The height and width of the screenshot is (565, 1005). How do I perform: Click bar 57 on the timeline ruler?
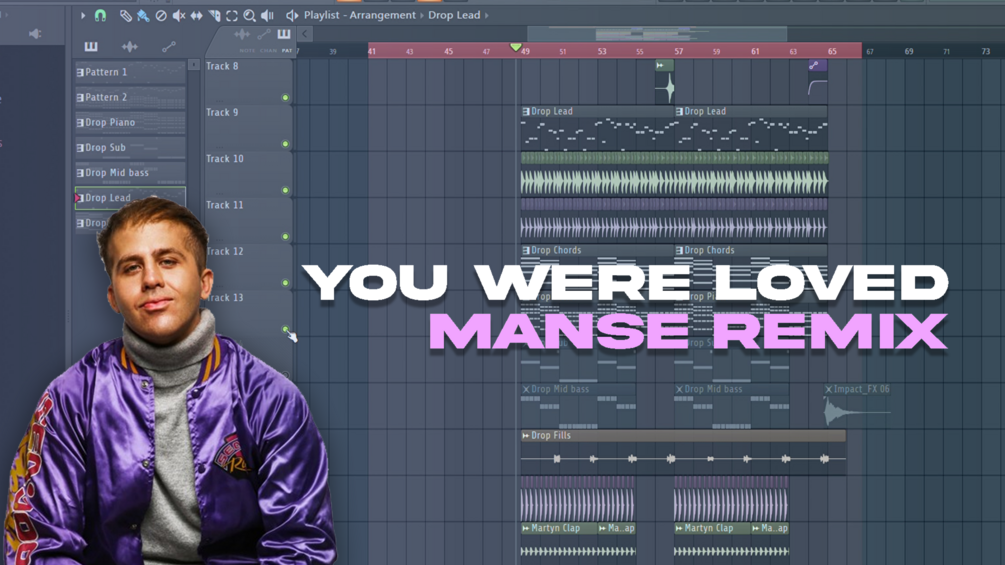pos(678,51)
